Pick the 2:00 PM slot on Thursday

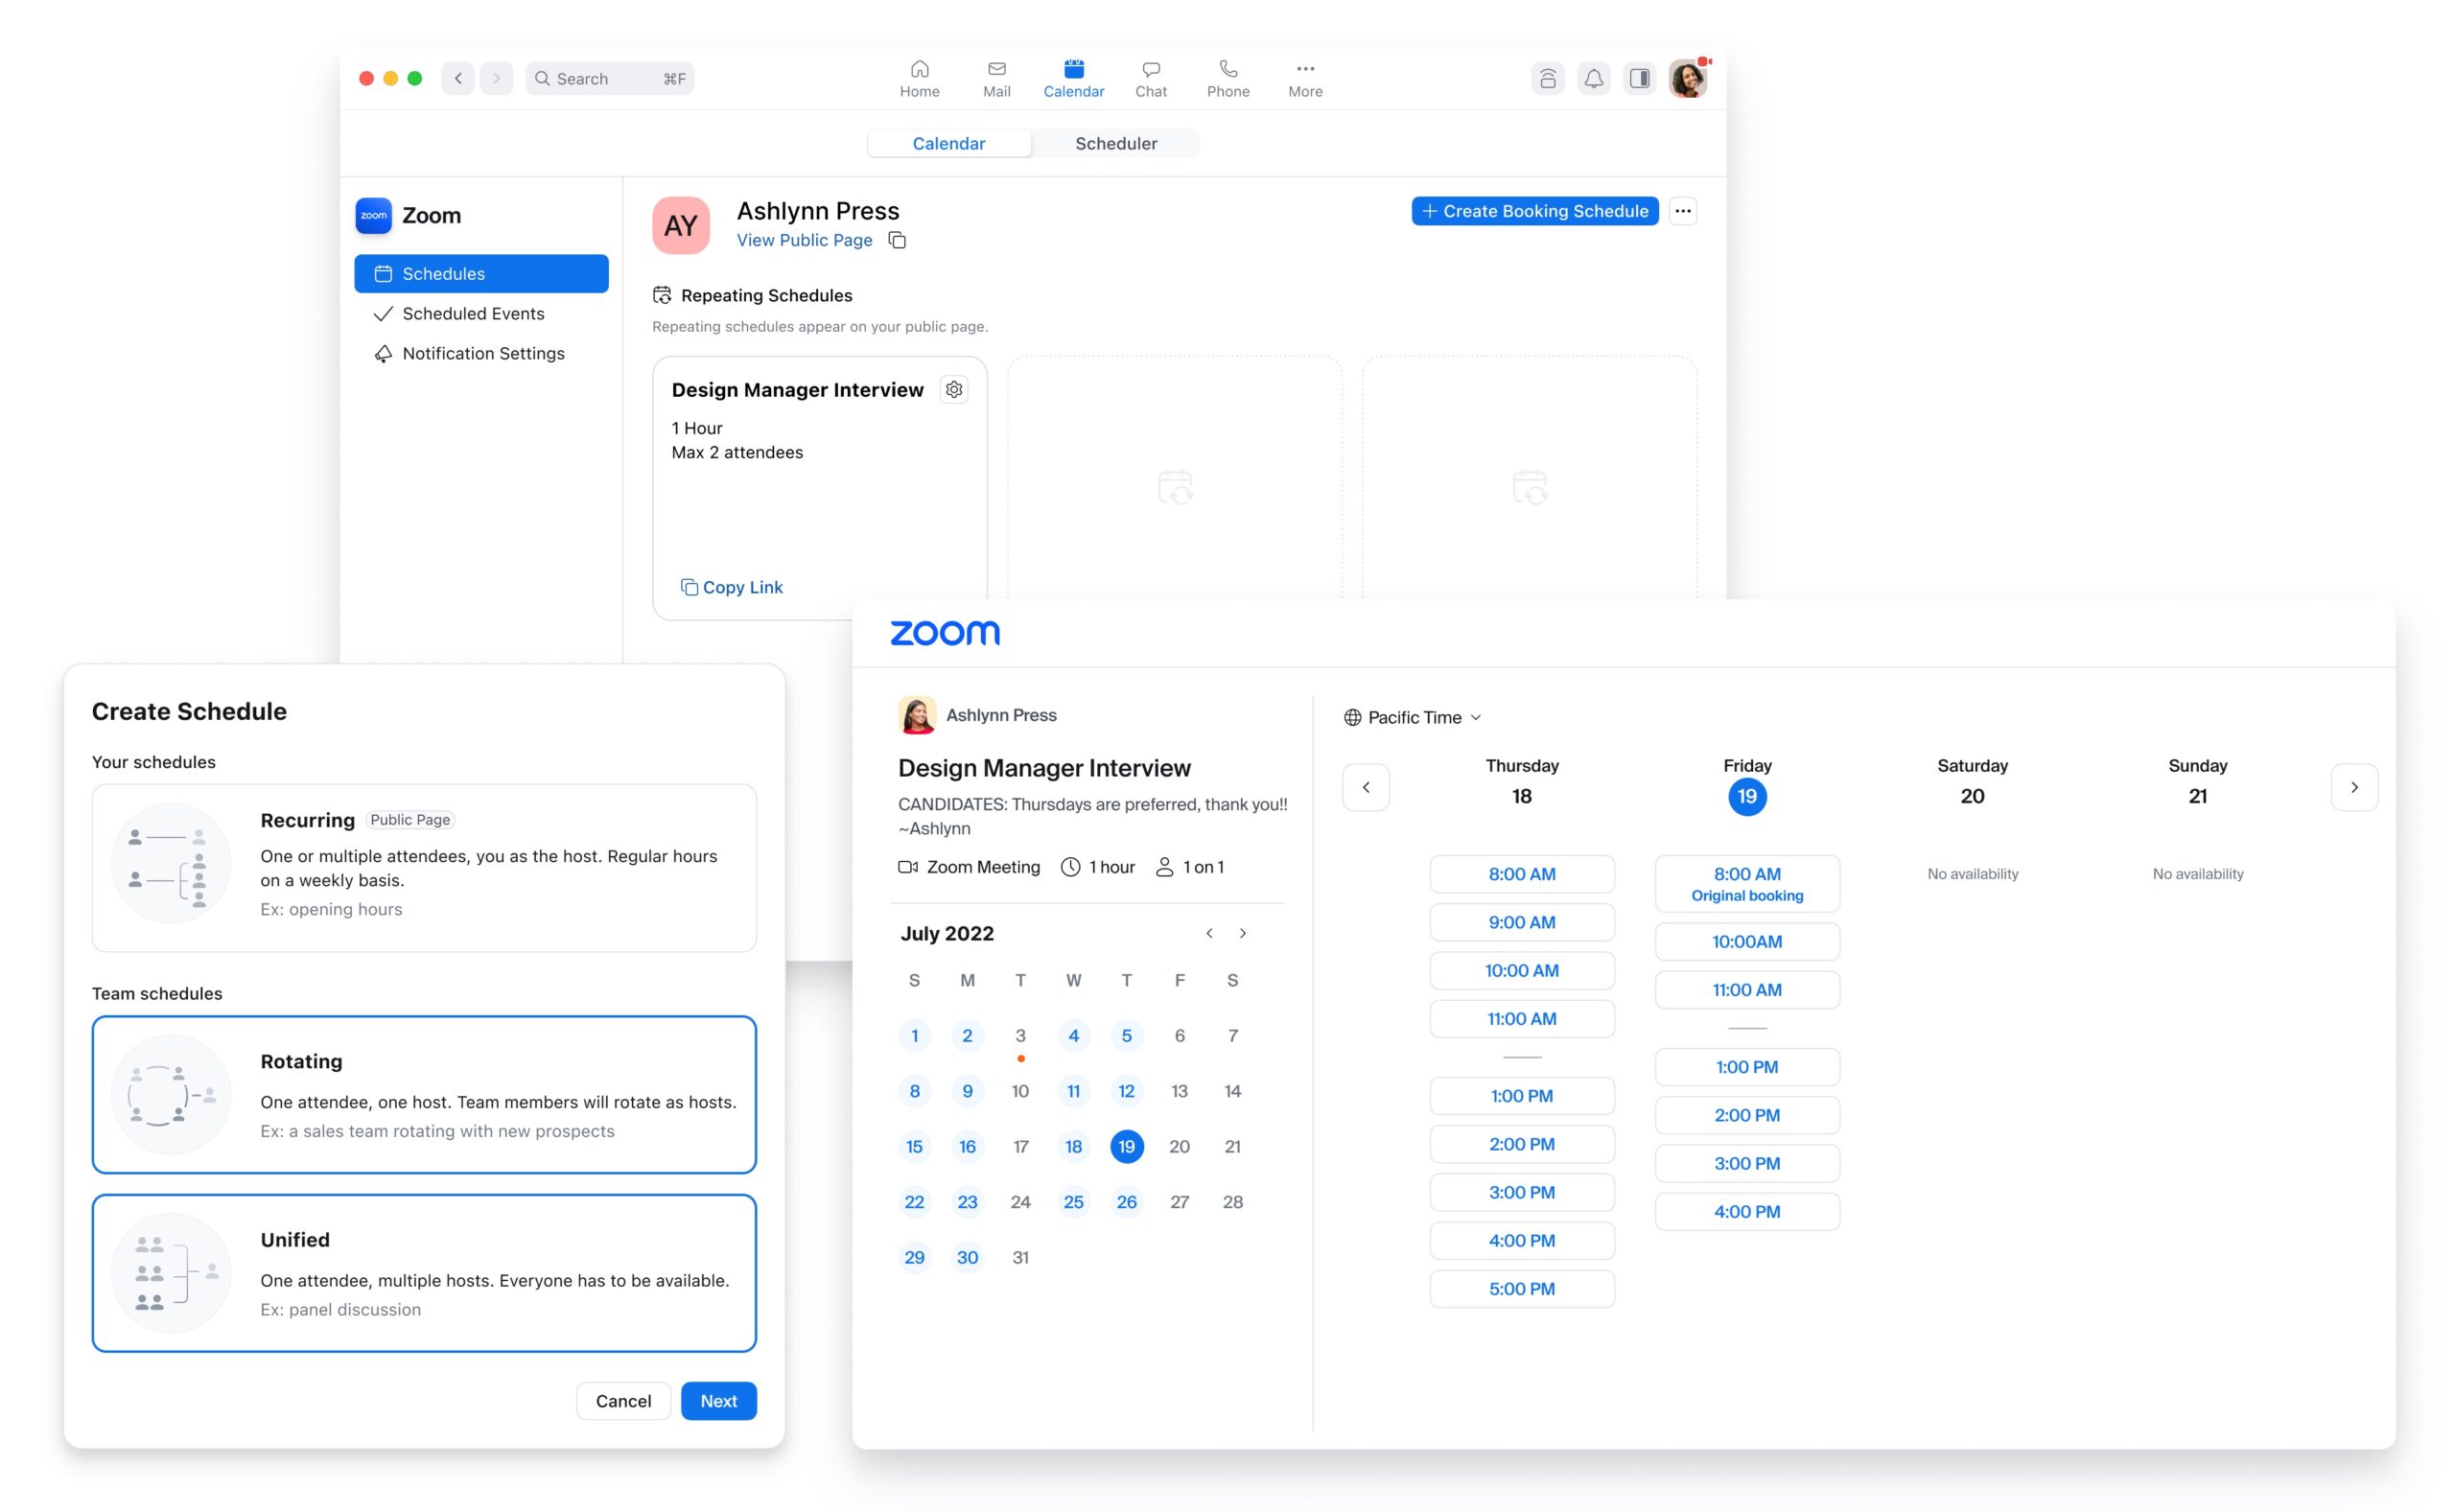point(1521,1144)
